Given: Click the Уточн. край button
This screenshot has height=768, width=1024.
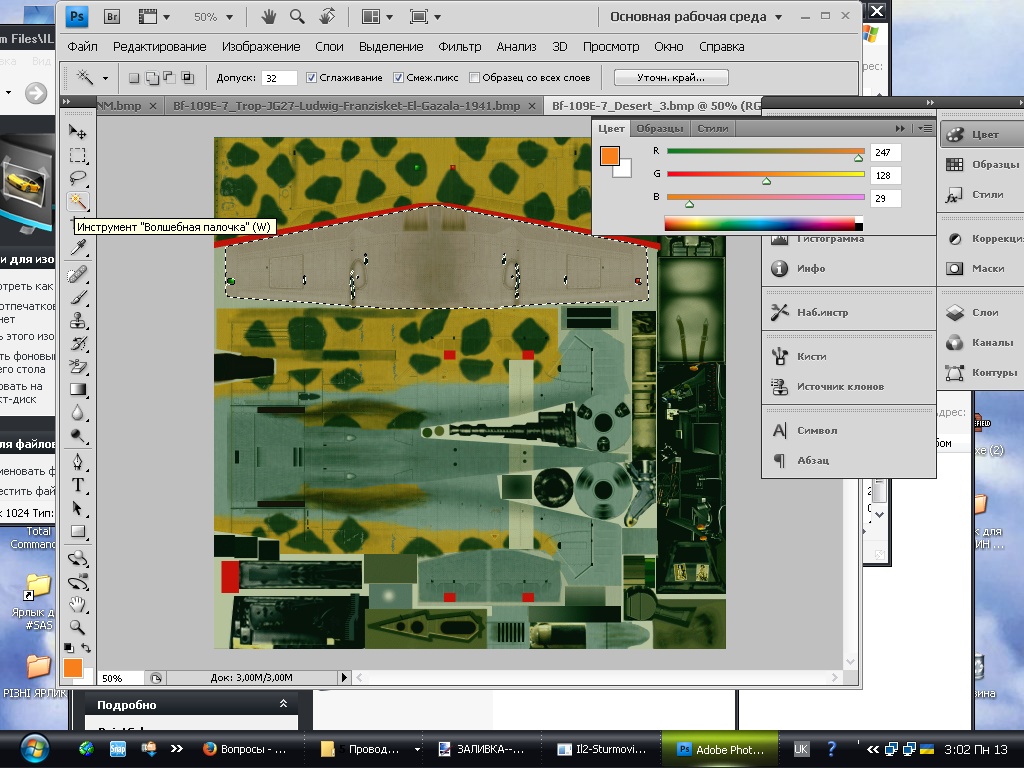Looking at the screenshot, I should pos(670,77).
